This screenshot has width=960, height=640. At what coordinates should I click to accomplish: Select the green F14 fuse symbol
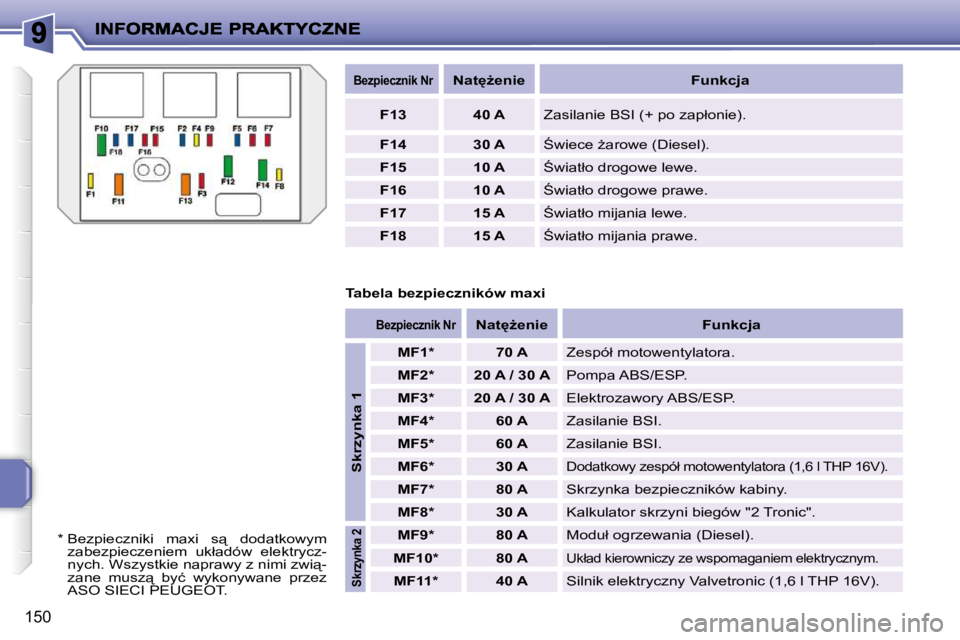coord(263,170)
